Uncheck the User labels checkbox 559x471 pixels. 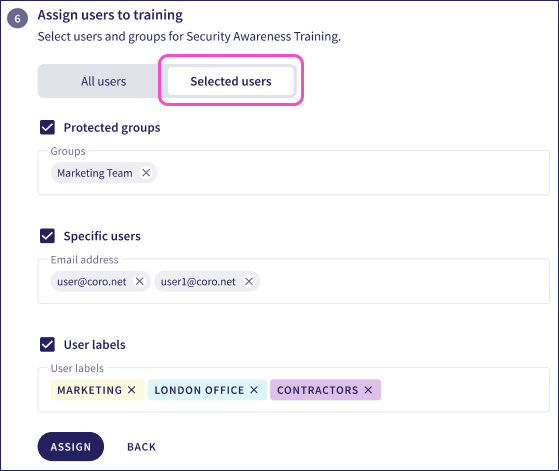pyautogui.click(x=47, y=344)
